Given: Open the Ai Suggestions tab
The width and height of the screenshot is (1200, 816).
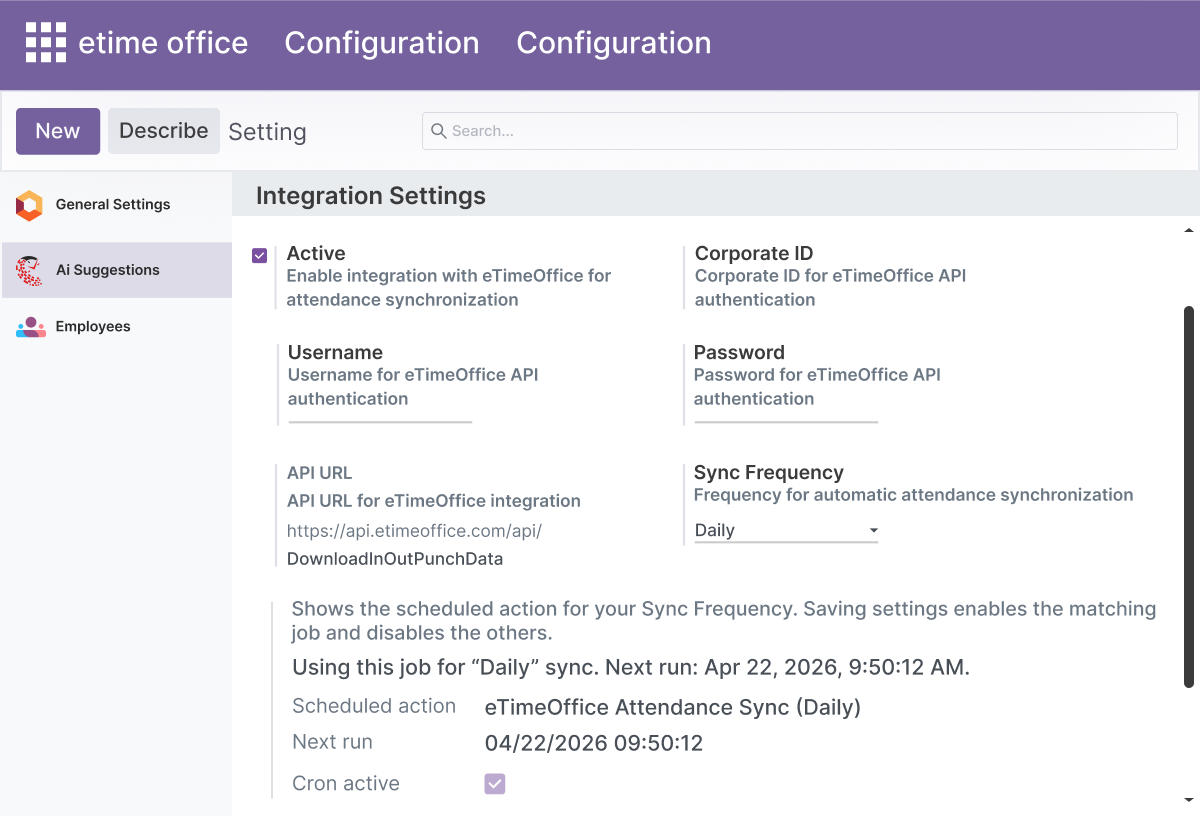Looking at the screenshot, I should (116, 270).
